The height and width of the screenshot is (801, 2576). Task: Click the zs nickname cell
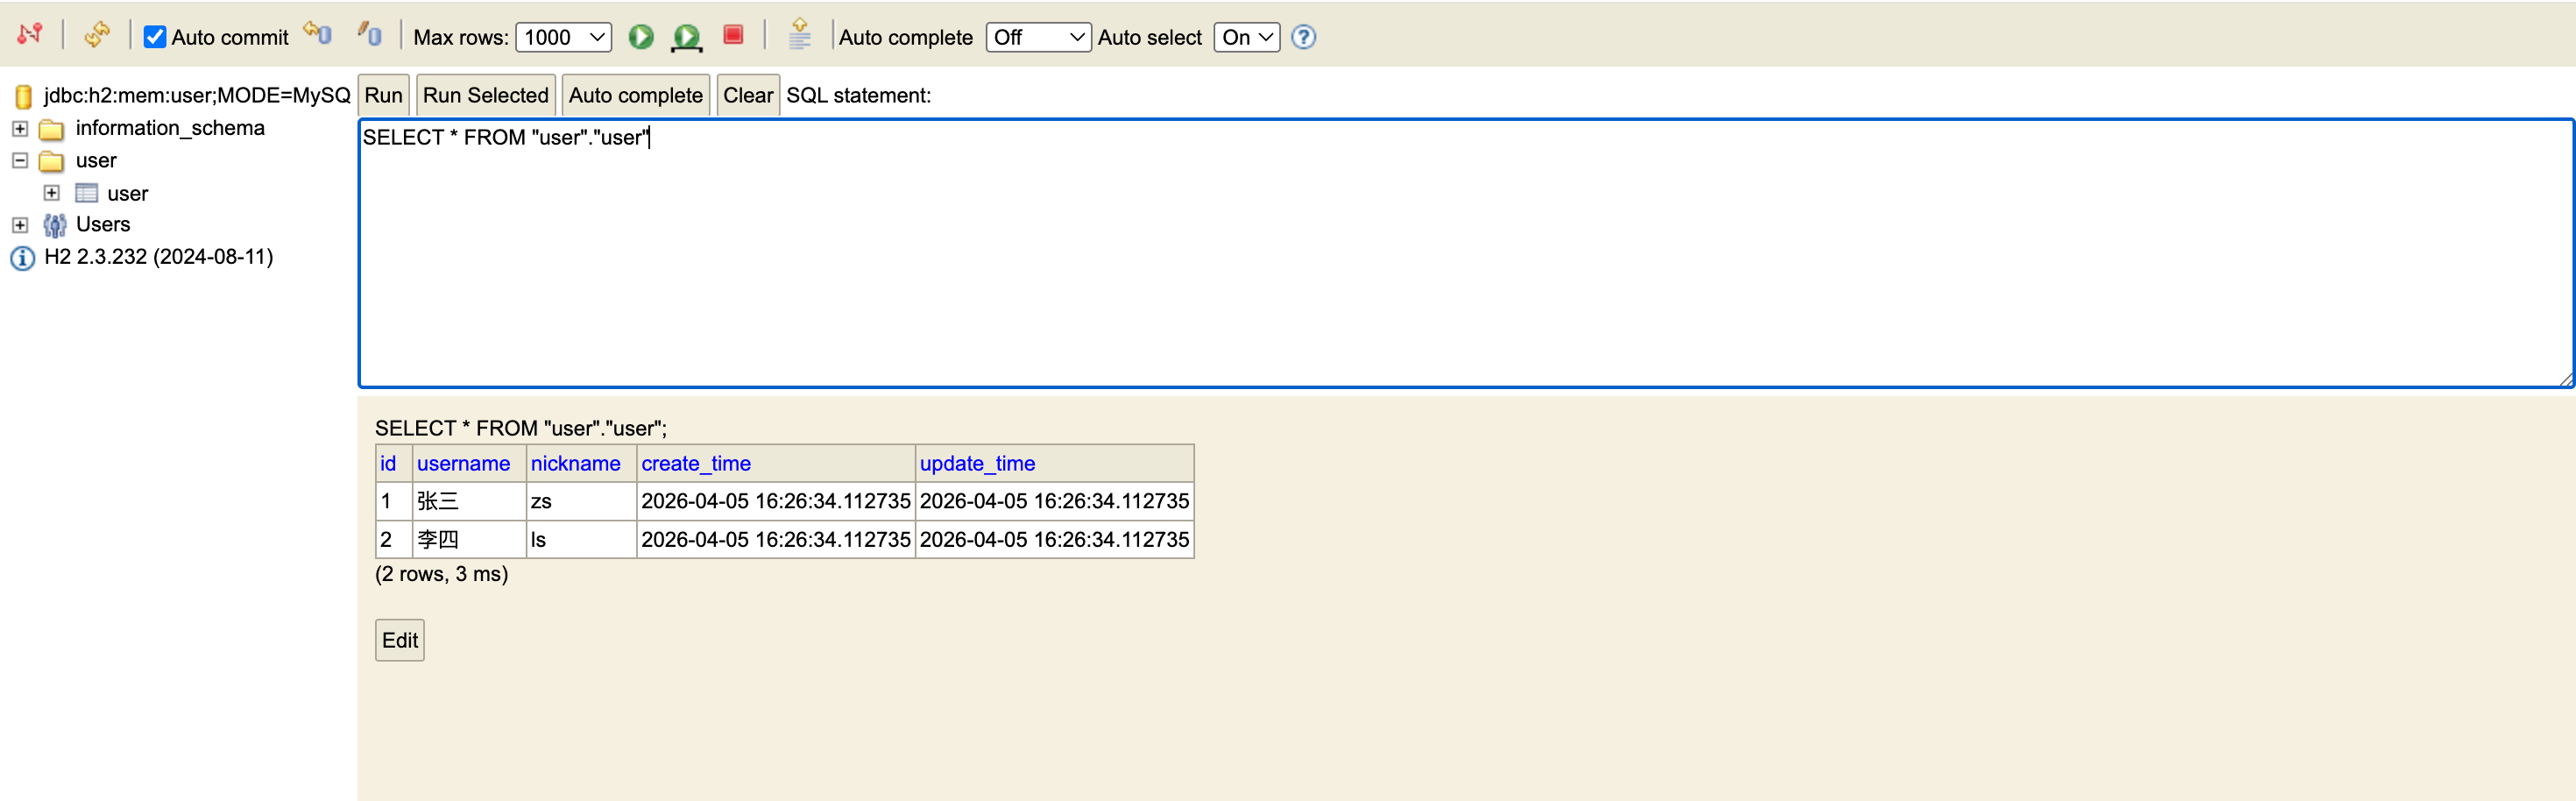(581, 501)
